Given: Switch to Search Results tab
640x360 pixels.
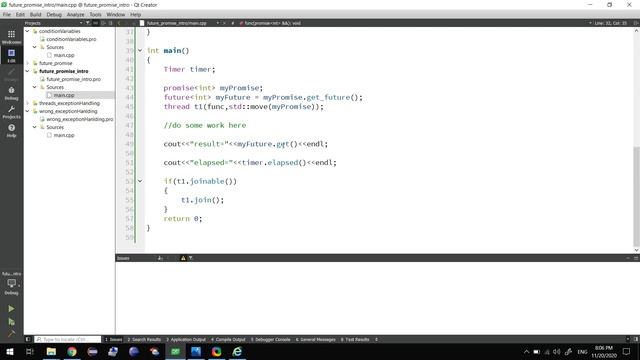Looking at the screenshot, I should click(x=144, y=340).
